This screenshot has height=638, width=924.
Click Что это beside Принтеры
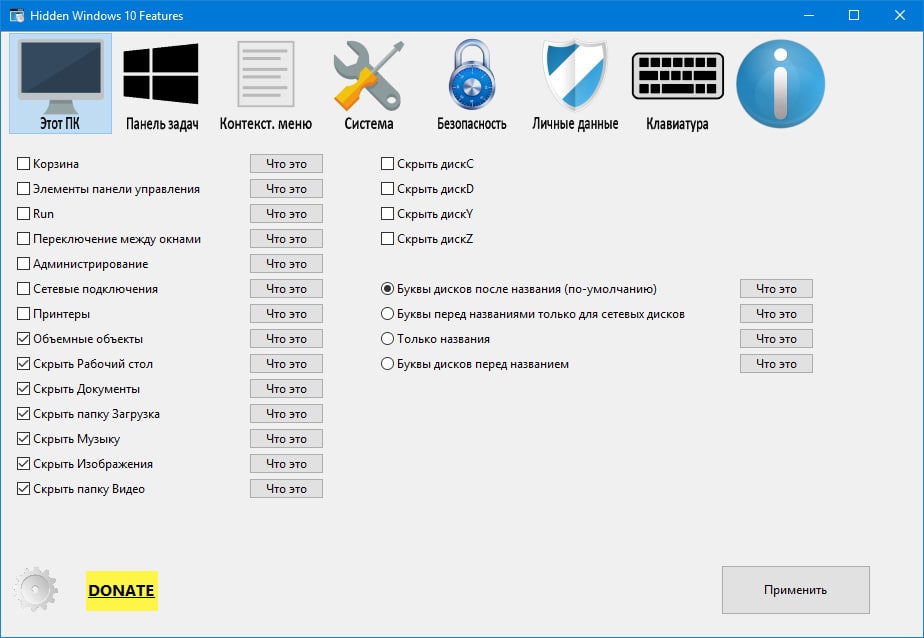click(x=286, y=314)
